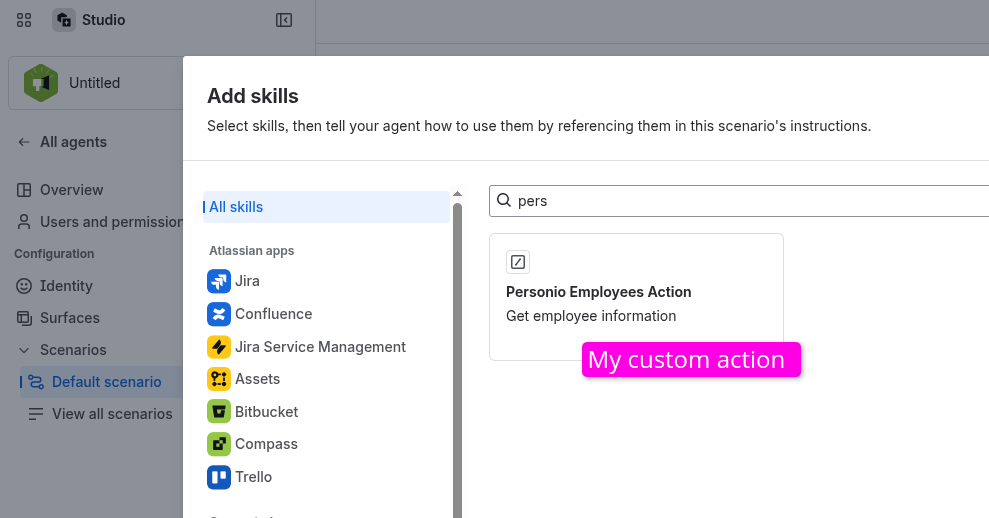Click the Studio logo icon
989x518 pixels.
(x=64, y=20)
